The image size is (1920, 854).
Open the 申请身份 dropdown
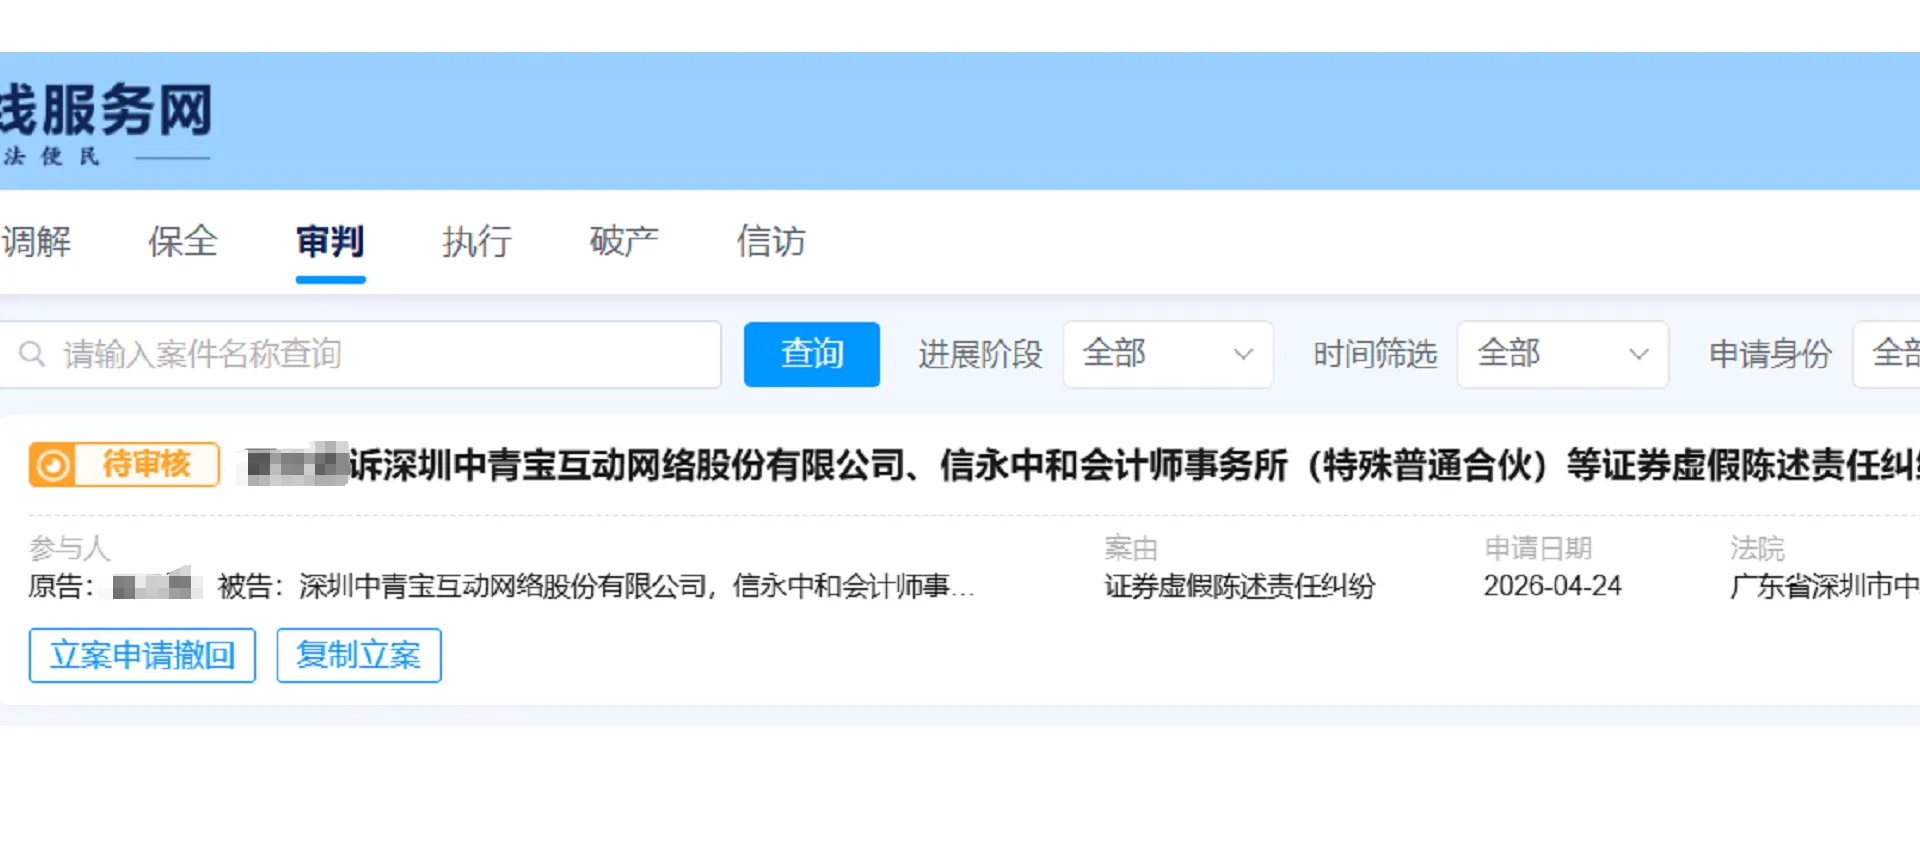pyautogui.click(x=1886, y=354)
